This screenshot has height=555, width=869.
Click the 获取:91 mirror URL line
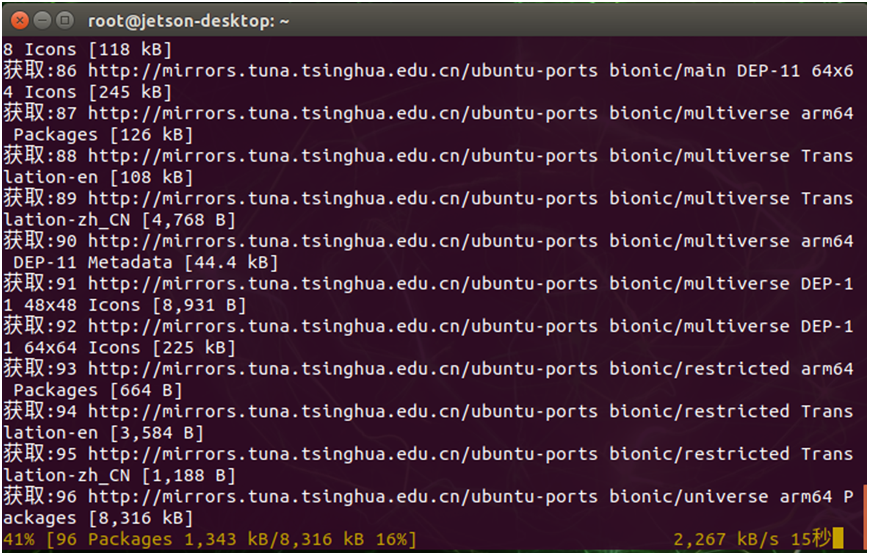click(x=428, y=284)
